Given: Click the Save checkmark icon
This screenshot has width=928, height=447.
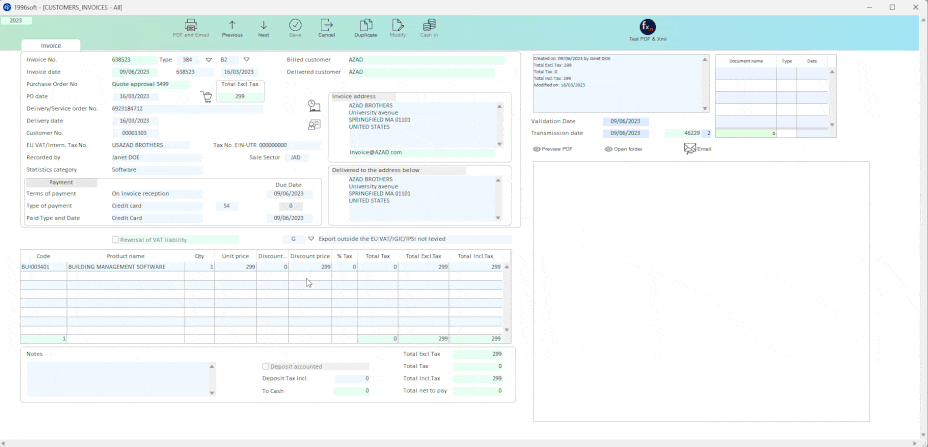Looking at the screenshot, I should [x=295, y=25].
